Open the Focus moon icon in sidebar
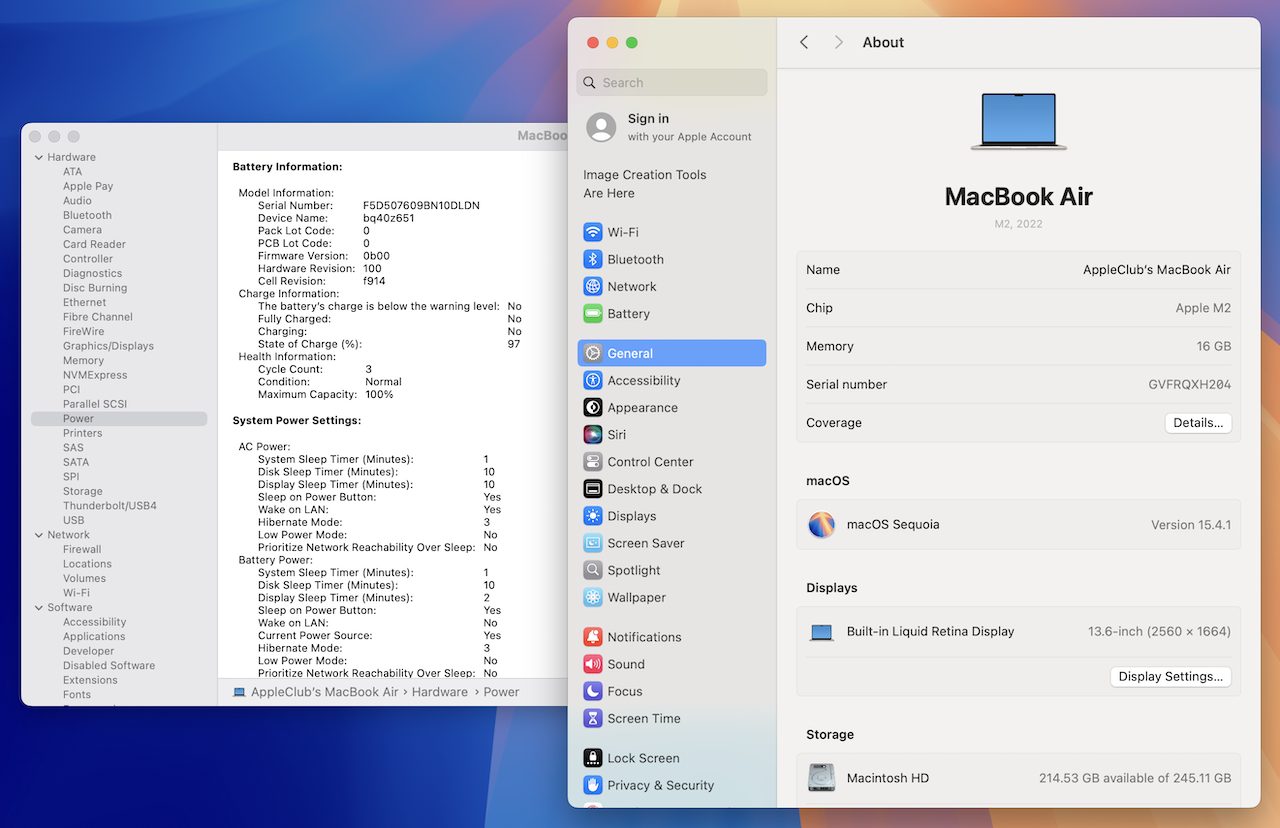1280x828 pixels. click(593, 691)
